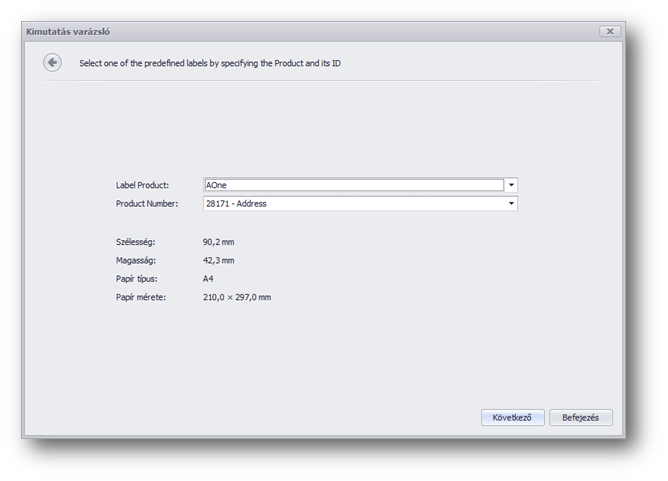Go back using the arrow icon
Image resolution: width=668 pixels, height=481 pixels.
pyautogui.click(x=52, y=63)
